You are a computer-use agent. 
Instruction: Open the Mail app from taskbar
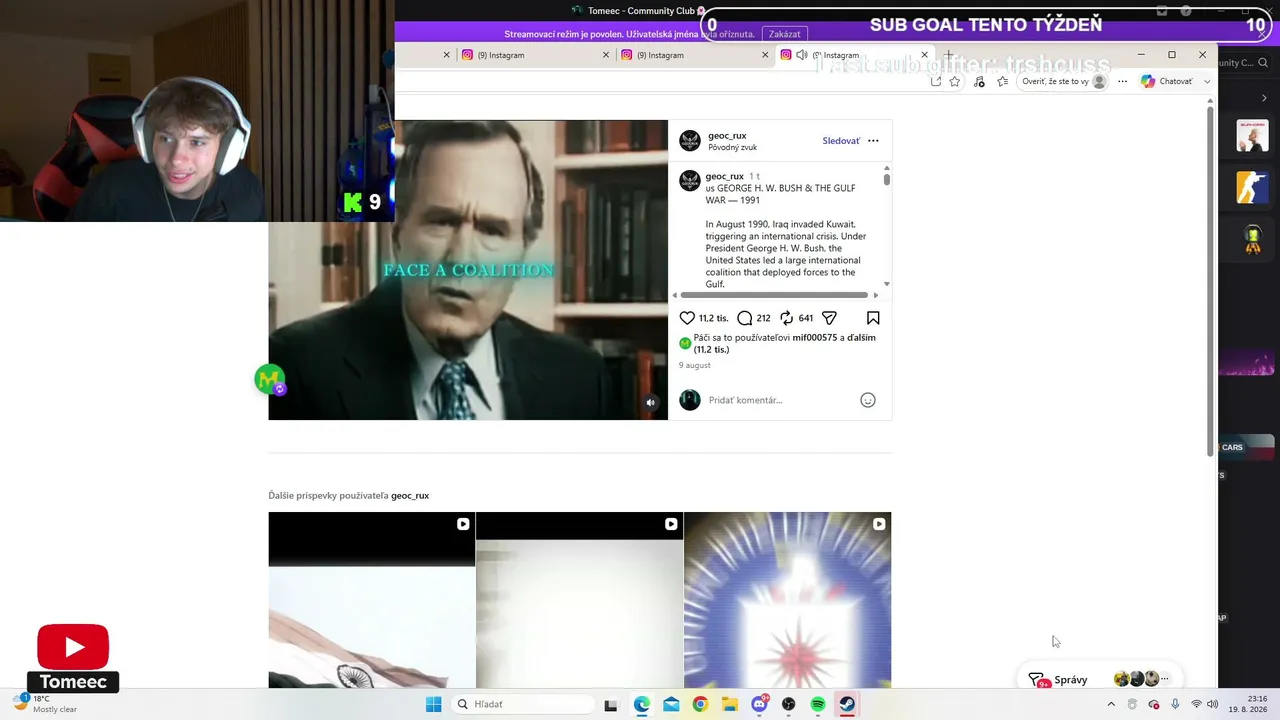(671, 704)
